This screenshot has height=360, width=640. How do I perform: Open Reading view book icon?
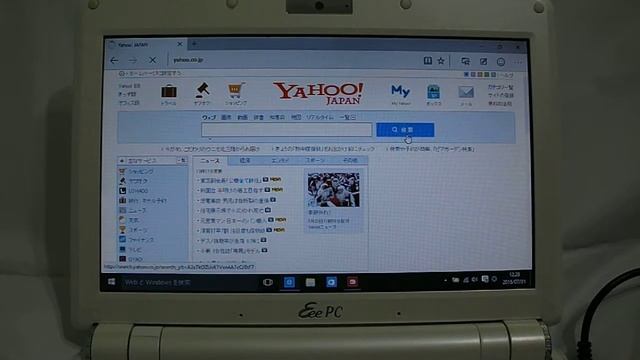(427, 61)
